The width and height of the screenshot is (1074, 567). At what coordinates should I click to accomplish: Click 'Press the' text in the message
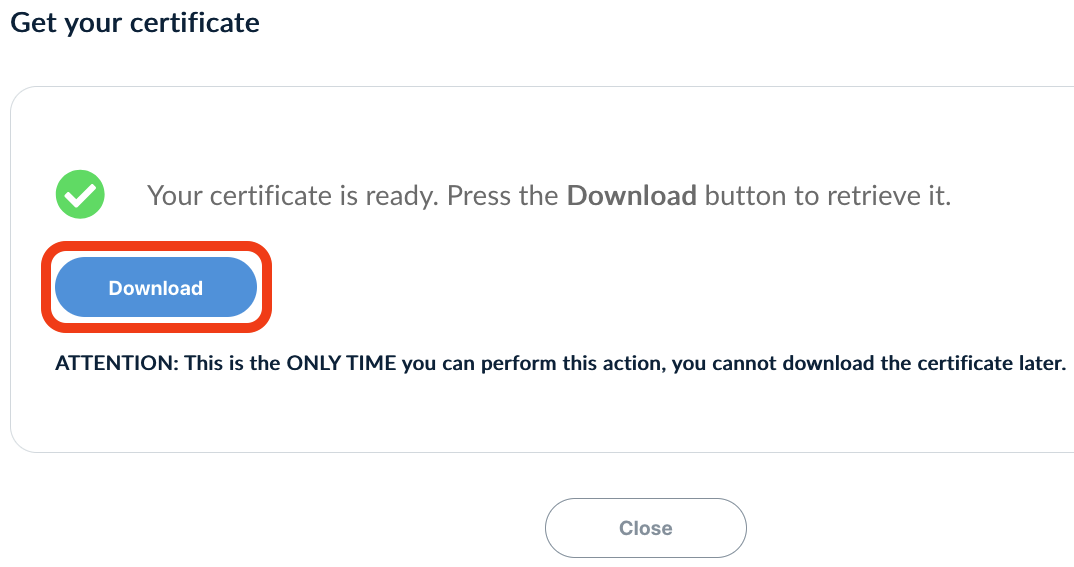pos(503,196)
